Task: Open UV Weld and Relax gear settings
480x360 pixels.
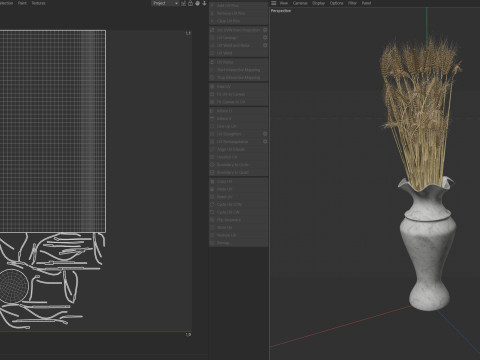Action: (265, 45)
